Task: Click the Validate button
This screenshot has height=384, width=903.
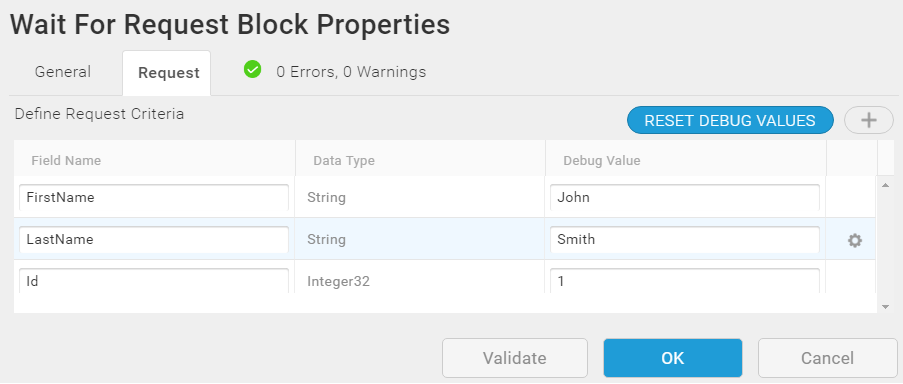Action: [x=514, y=358]
